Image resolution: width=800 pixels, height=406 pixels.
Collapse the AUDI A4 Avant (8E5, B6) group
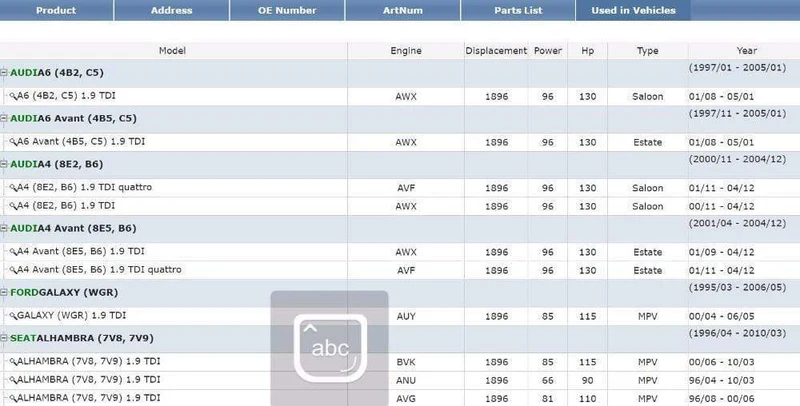tap(4, 229)
